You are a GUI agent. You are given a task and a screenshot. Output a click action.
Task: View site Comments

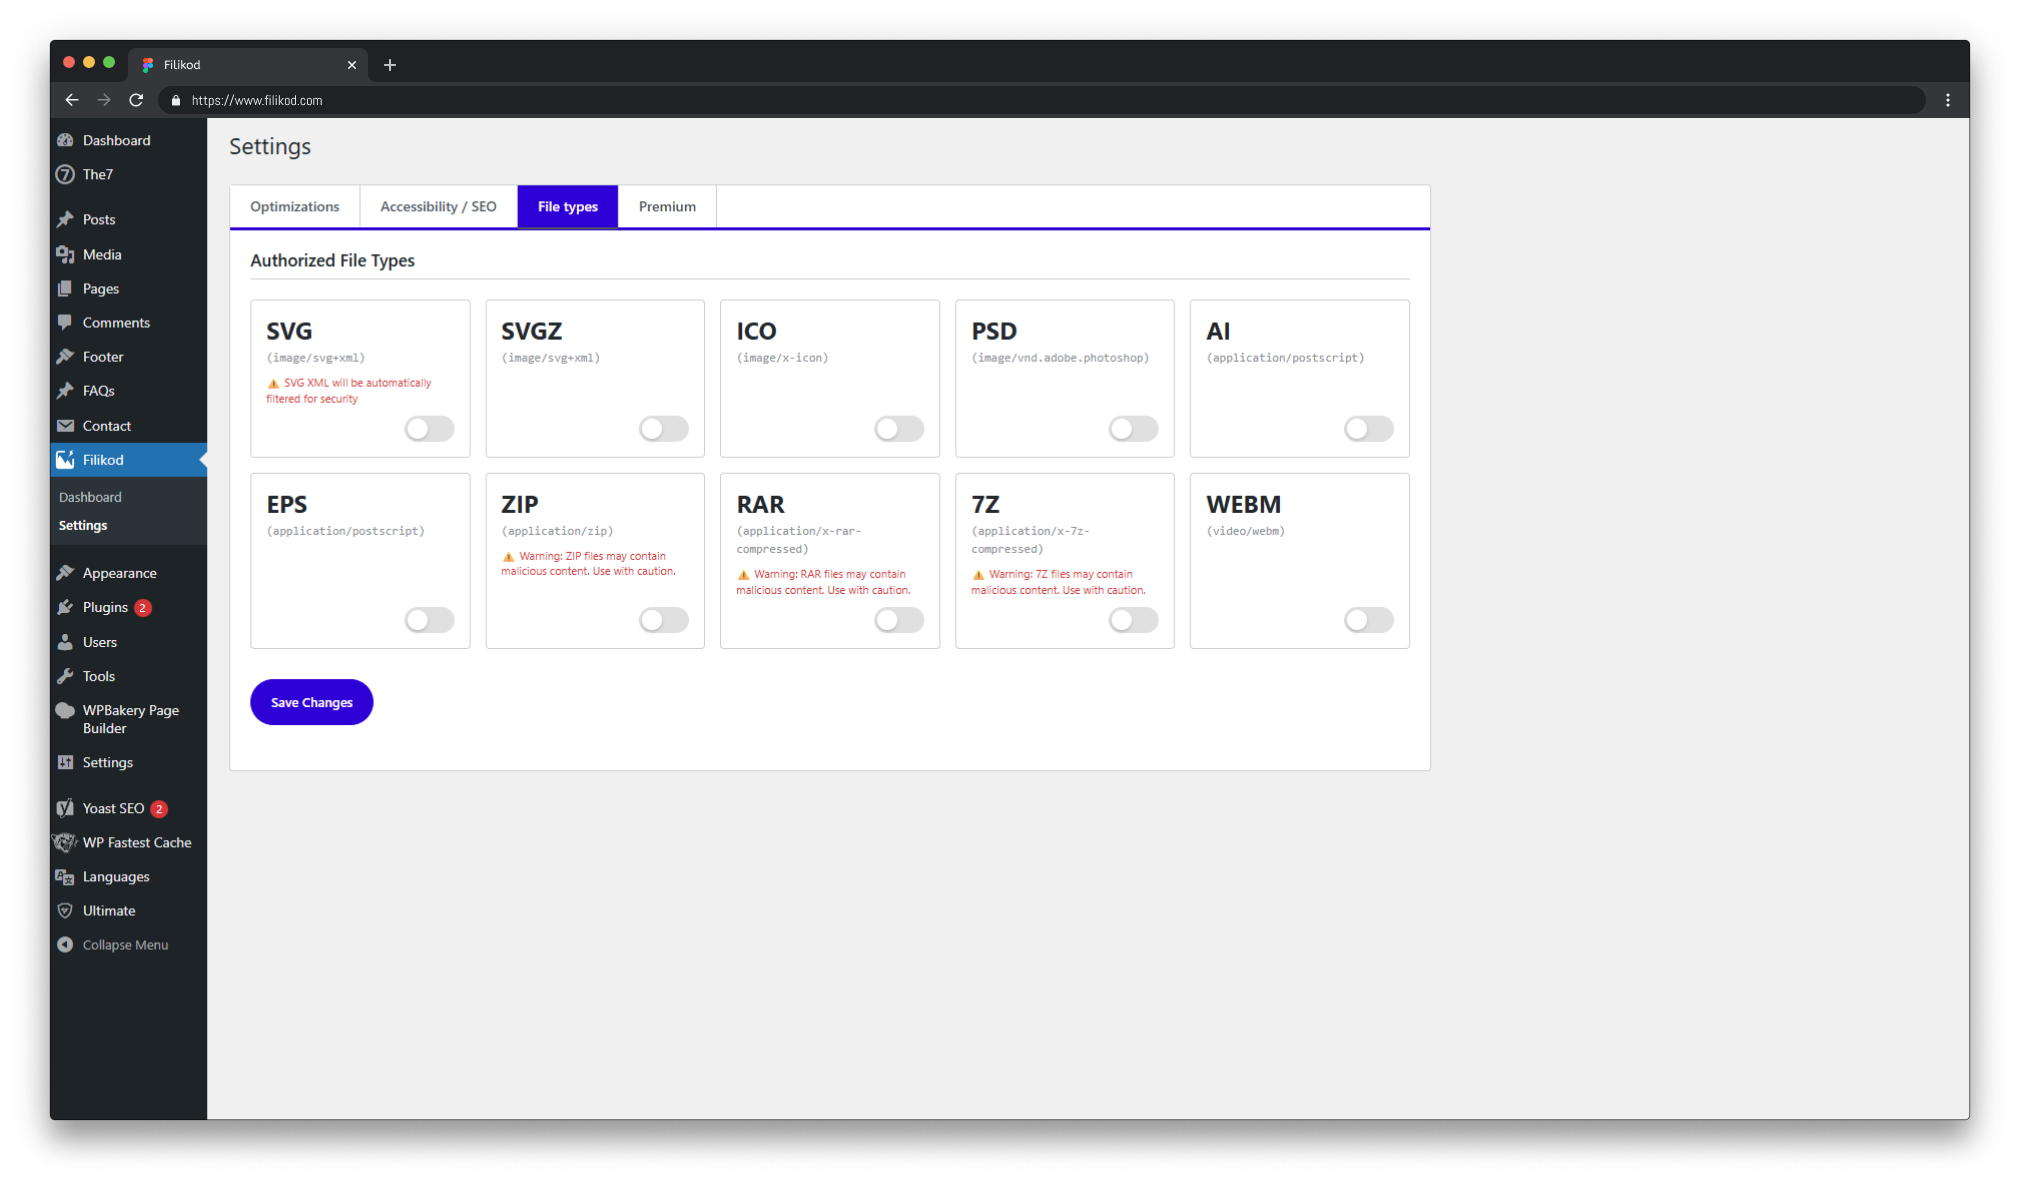click(x=115, y=322)
